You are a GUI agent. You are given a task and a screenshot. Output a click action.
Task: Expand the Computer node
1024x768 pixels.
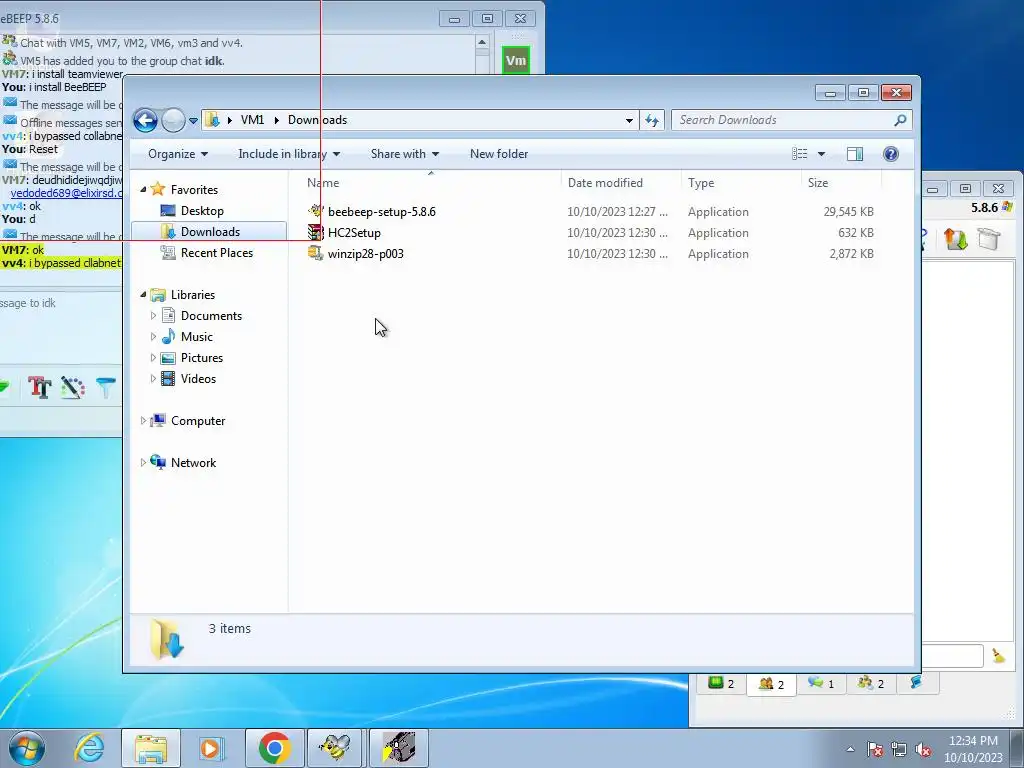pyautogui.click(x=143, y=421)
